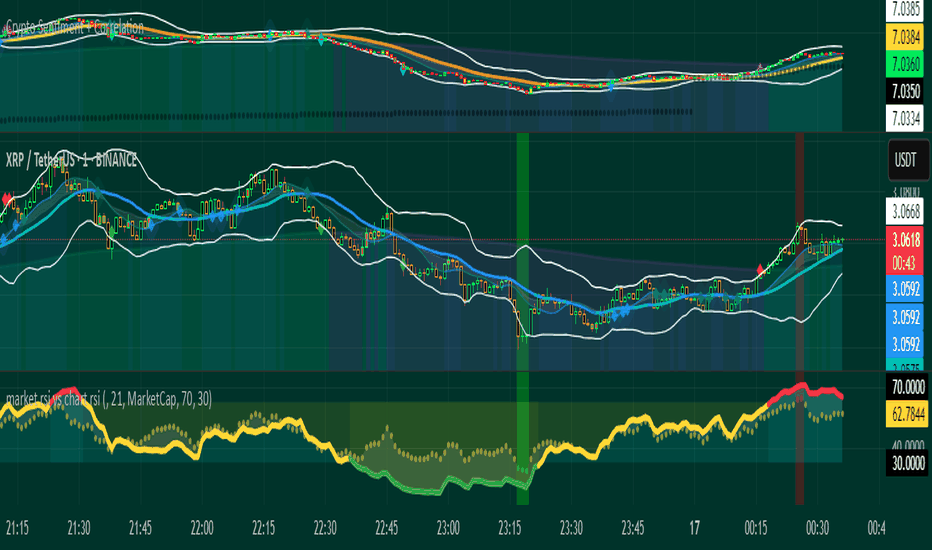Click the red 3.0618 last price label
Image resolution: width=932 pixels, height=550 pixels.
click(x=906, y=239)
